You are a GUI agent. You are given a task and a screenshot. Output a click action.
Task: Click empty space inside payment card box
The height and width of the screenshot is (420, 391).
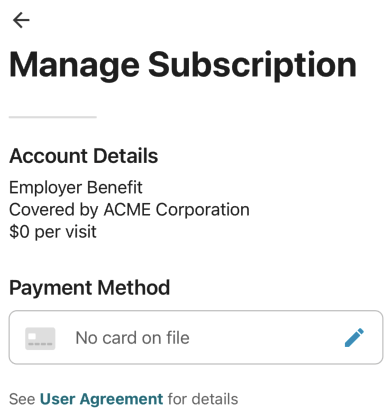[x=267, y=337]
